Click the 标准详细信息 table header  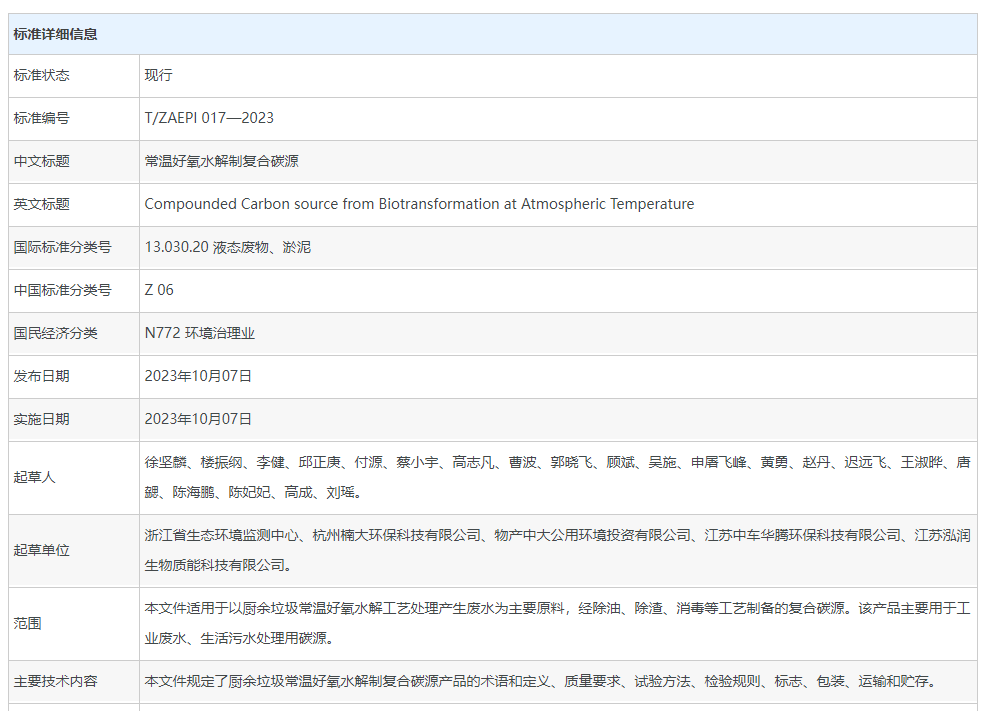click(x=56, y=34)
